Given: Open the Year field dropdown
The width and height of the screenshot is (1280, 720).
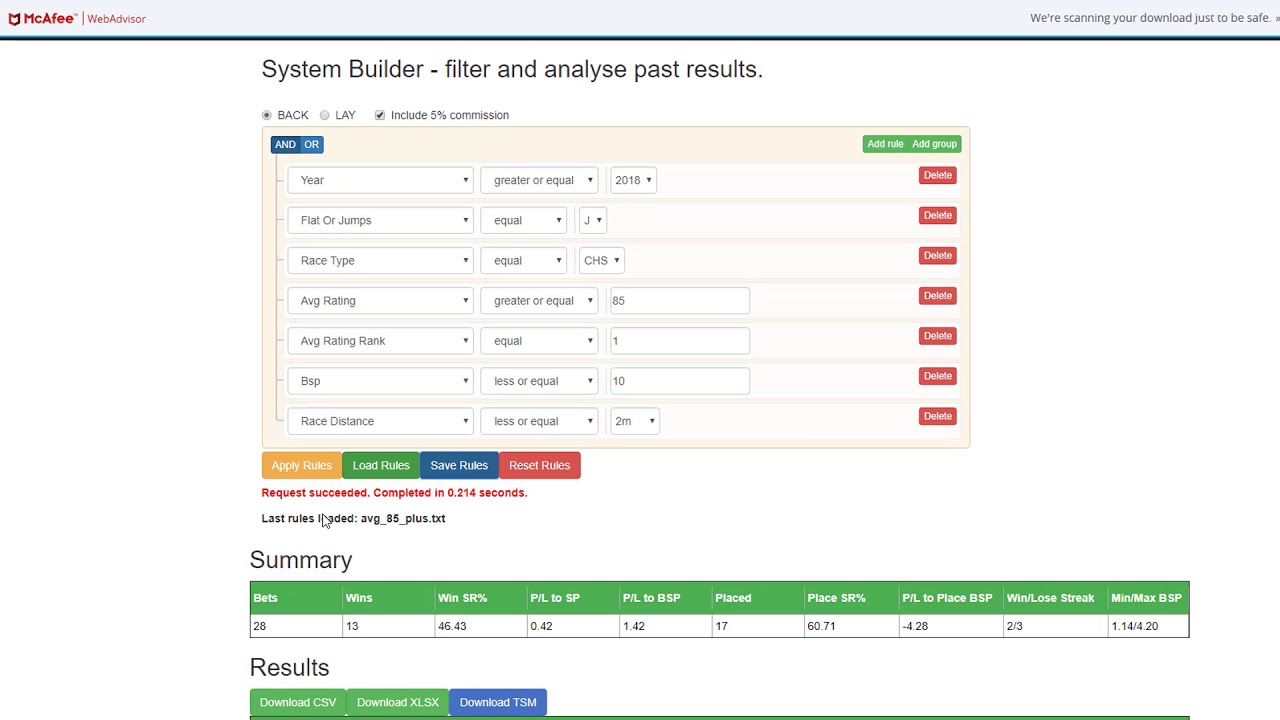Looking at the screenshot, I should coord(380,180).
